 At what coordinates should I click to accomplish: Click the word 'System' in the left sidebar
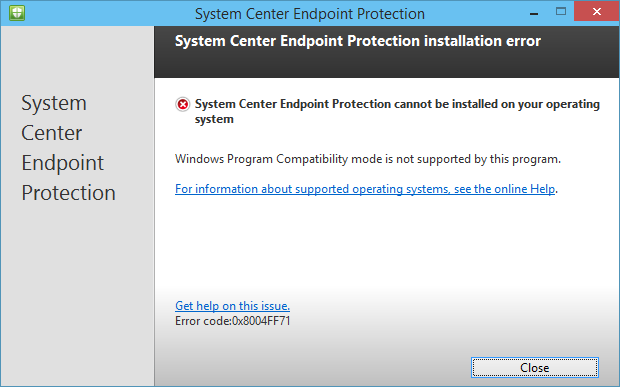[x=54, y=104]
